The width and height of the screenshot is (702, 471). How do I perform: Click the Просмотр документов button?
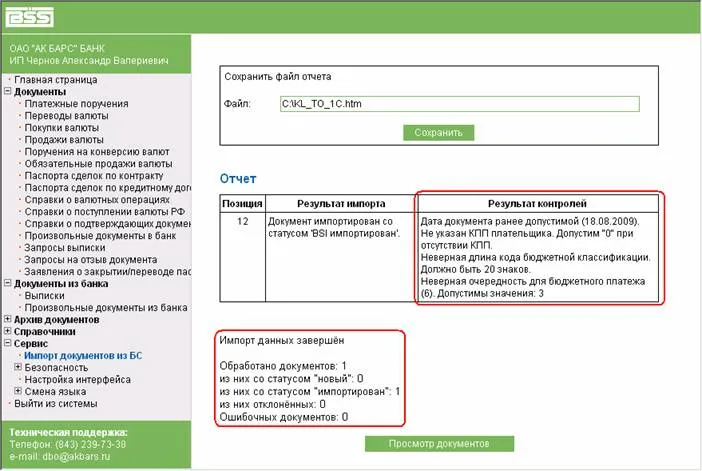point(439,444)
